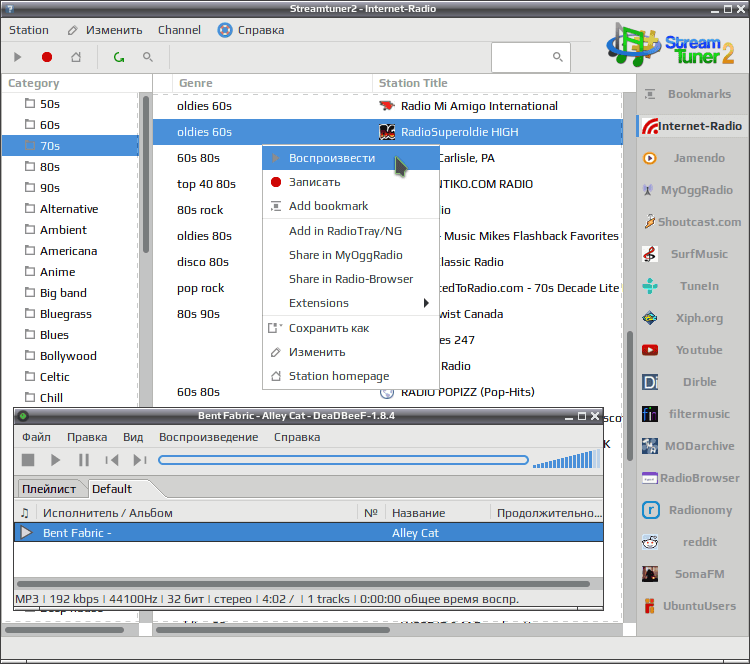Switch to the MyOggRadio channel
The height and width of the screenshot is (664, 750).
point(692,190)
